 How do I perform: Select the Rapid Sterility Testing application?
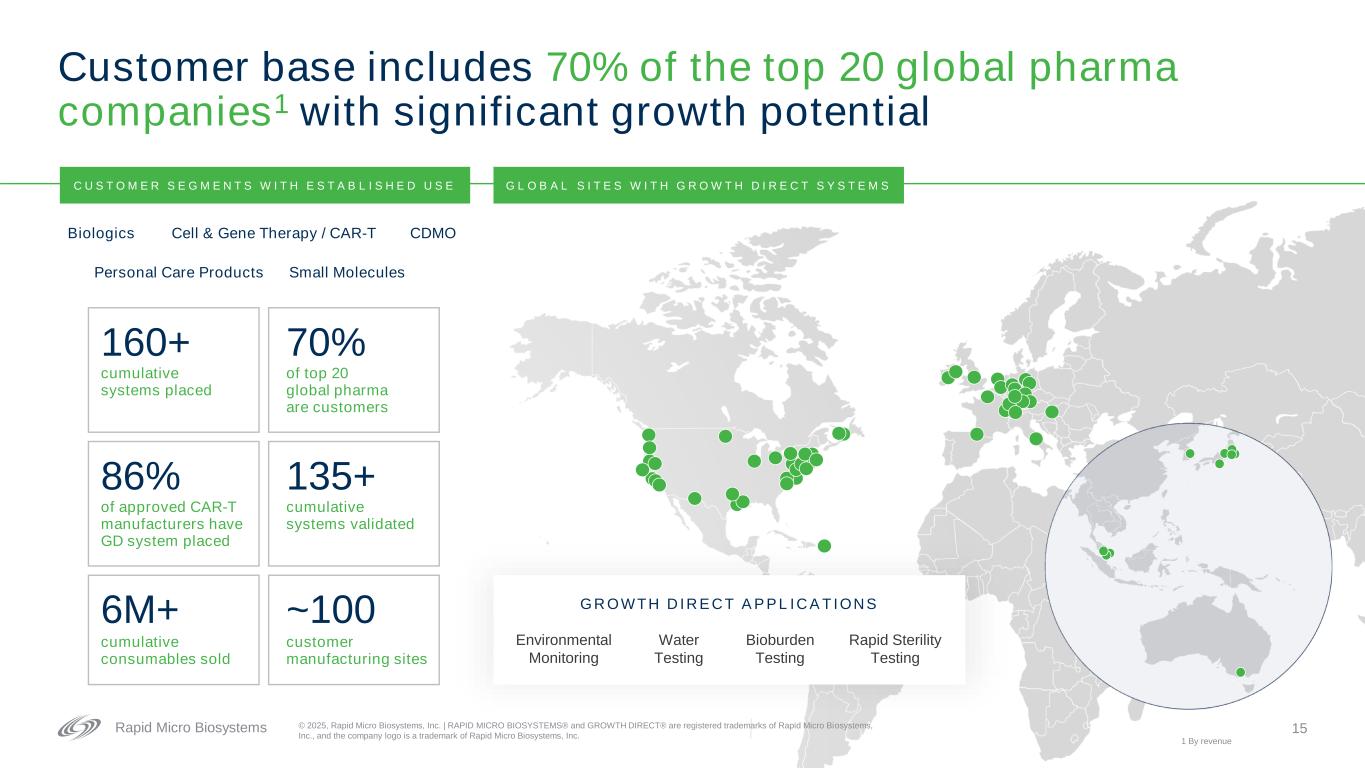pos(894,649)
